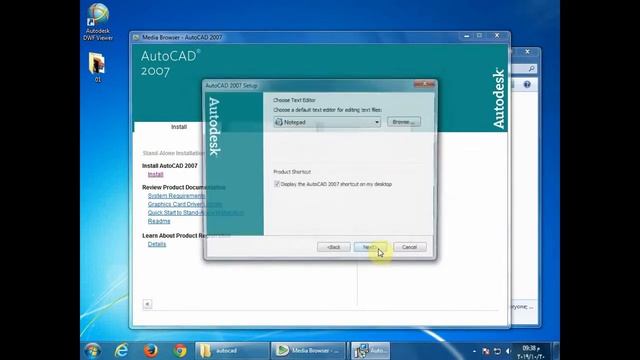Open the 01 folder on the desktop
Image resolution: width=640 pixels, height=360 pixels.
tap(97, 67)
